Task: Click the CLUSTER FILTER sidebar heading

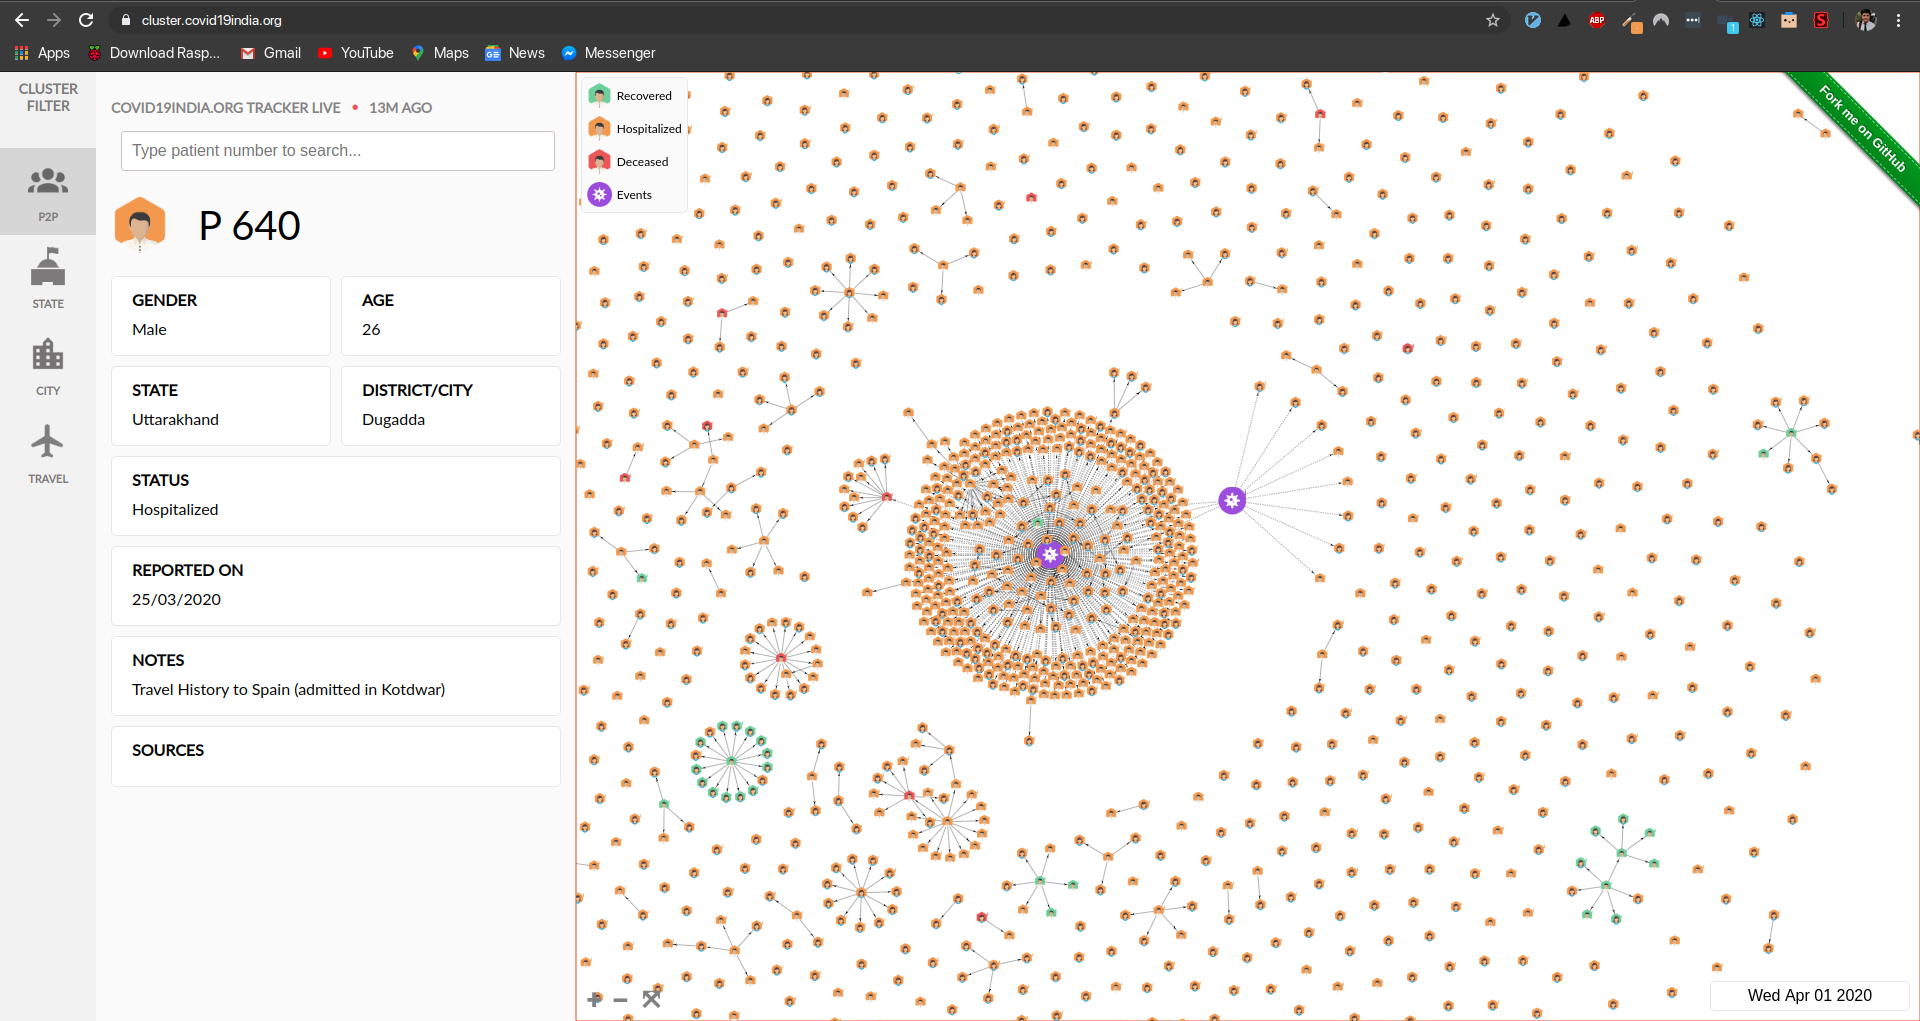Action: (x=48, y=97)
